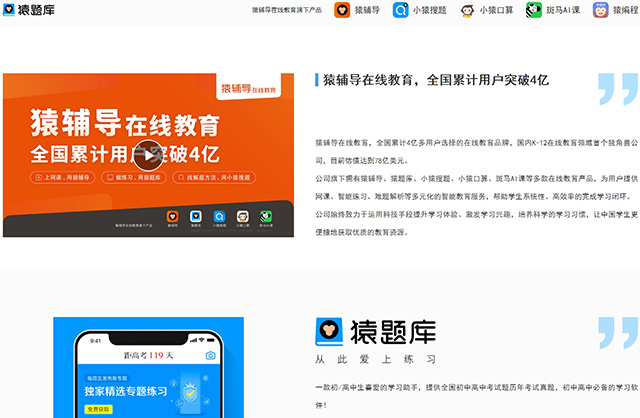640x418 pixels.
Task: Click the 猿题库 wordmark in the lower section
Action: pyautogui.click(x=393, y=332)
